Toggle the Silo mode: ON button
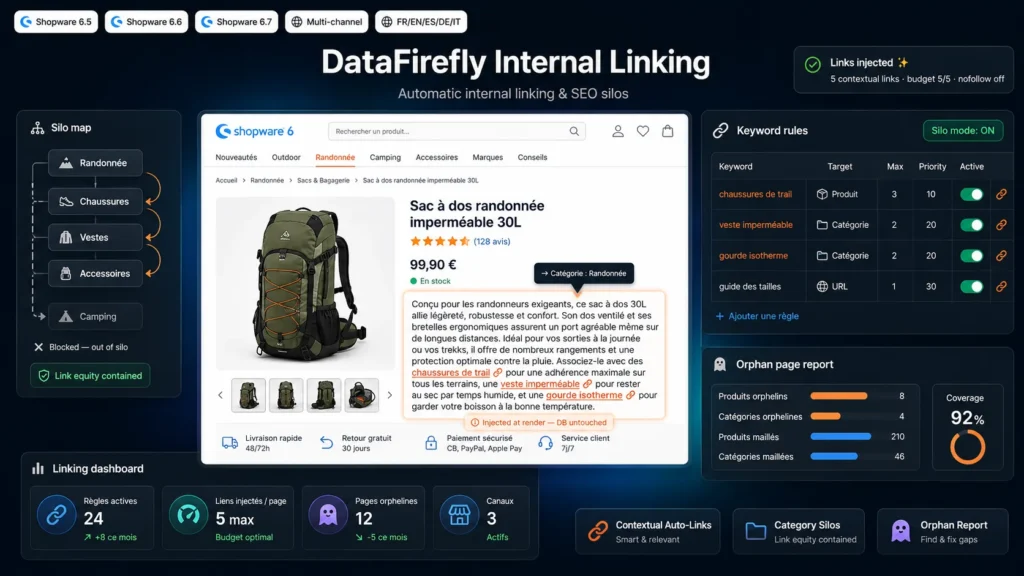1024x576 pixels. pyautogui.click(x=963, y=131)
